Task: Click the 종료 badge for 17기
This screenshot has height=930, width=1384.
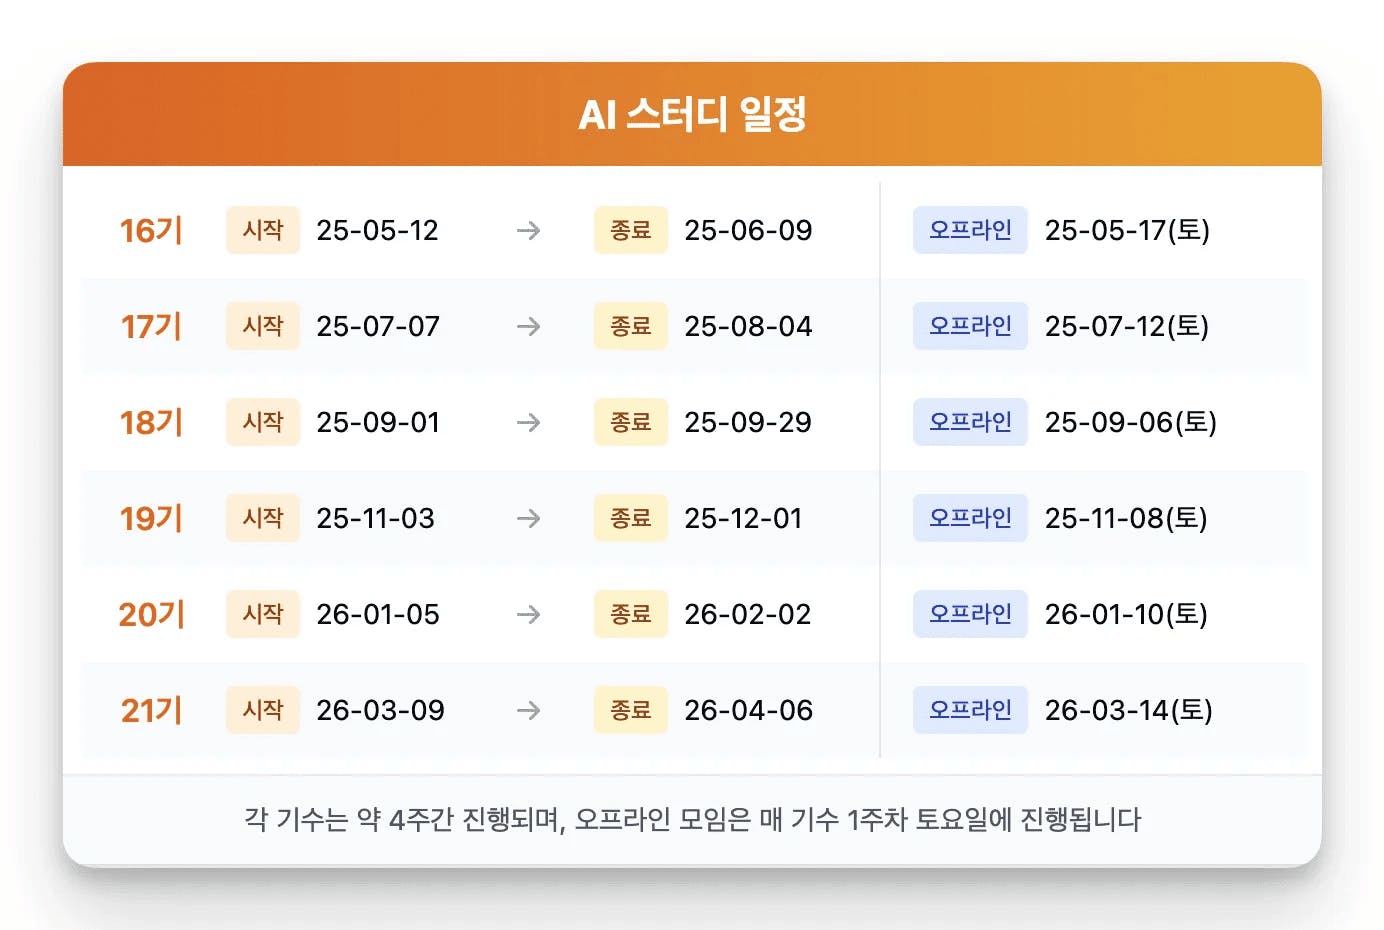Action: click(630, 327)
